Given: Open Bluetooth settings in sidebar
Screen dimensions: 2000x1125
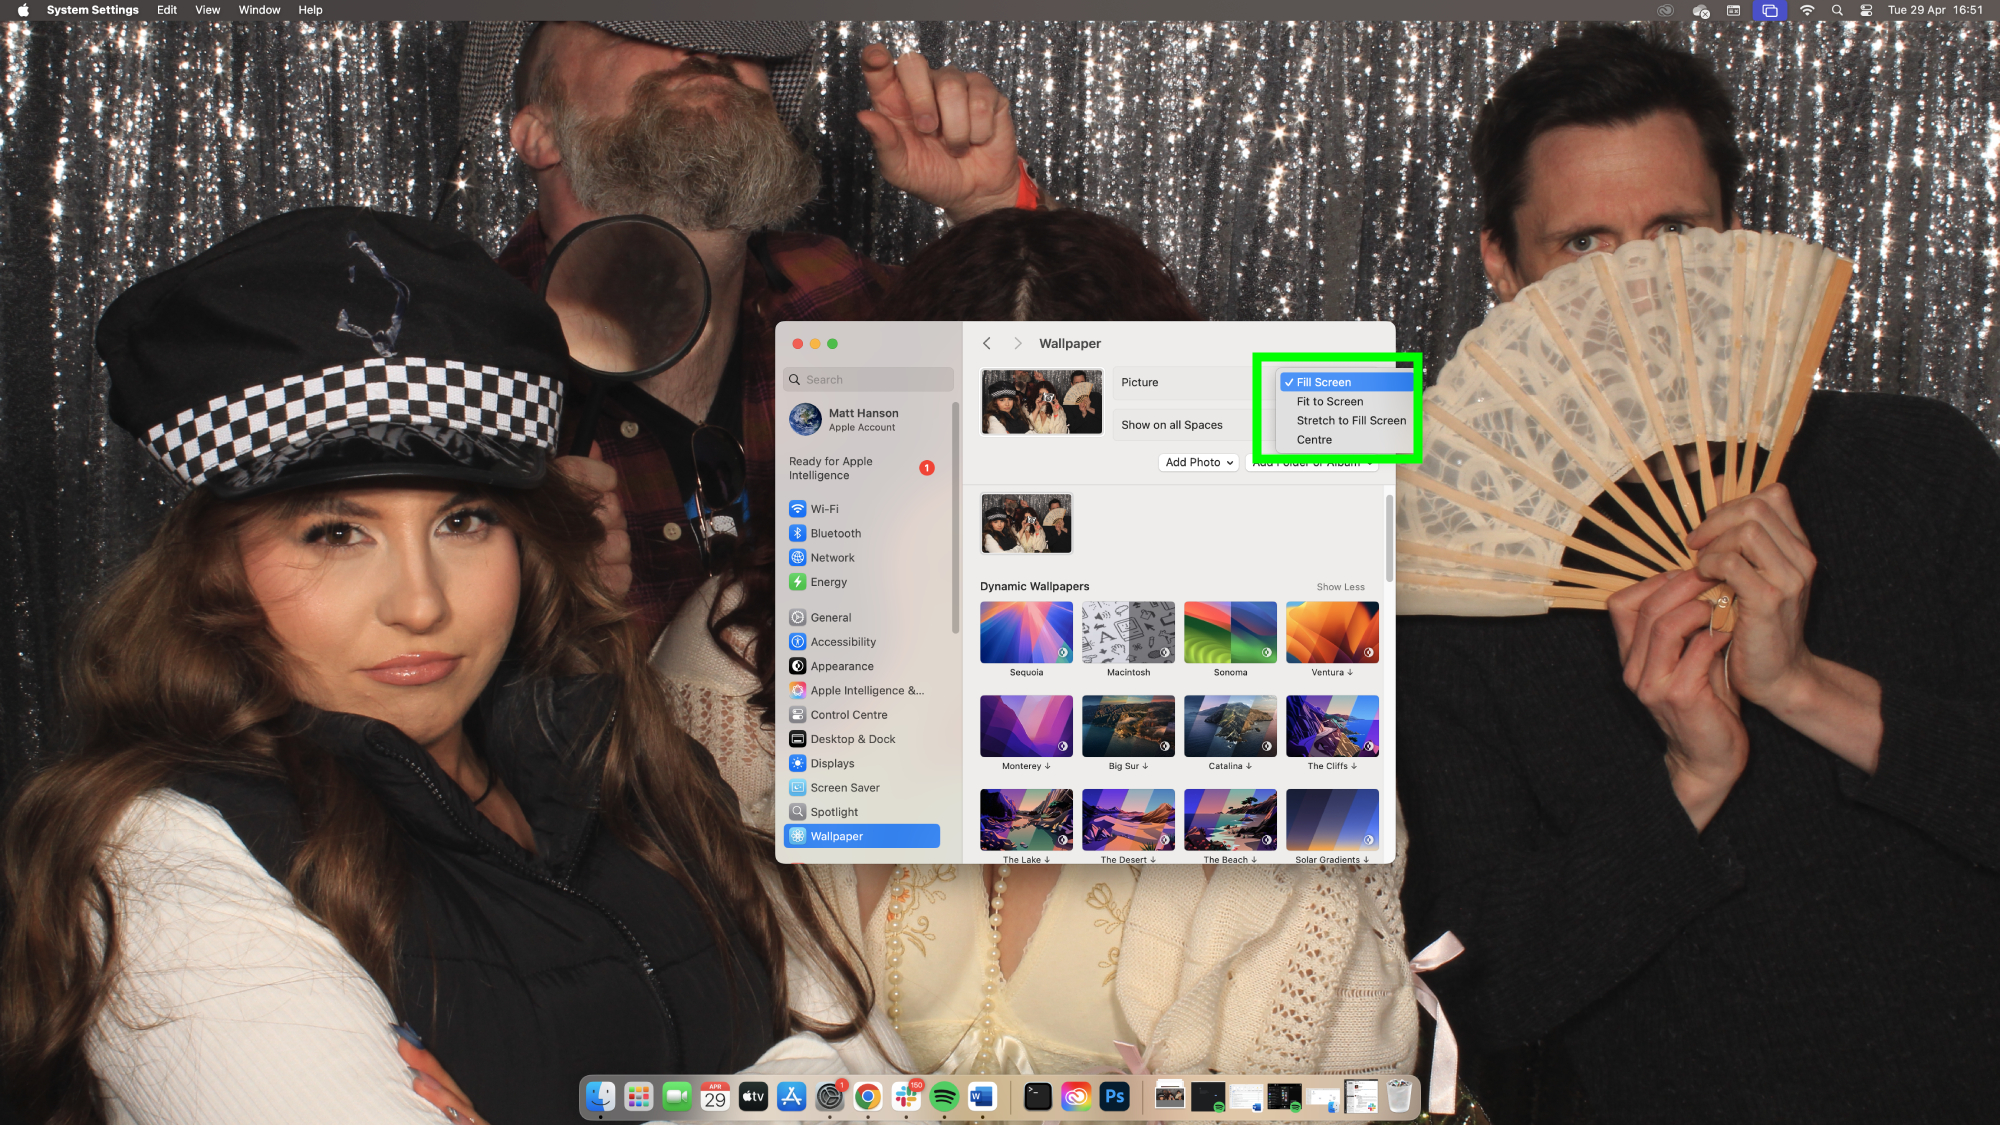Looking at the screenshot, I should pyautogui.click(x=835, y=533).
